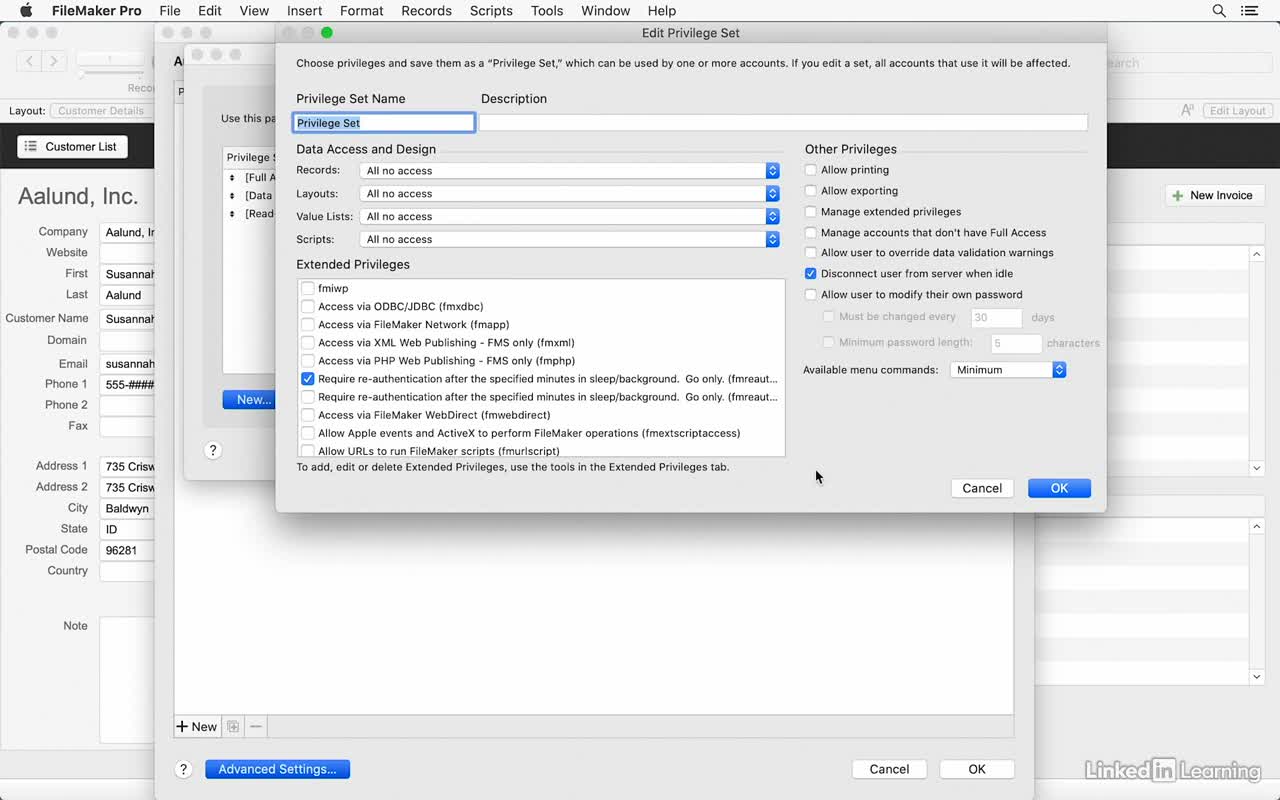Open the Records access dropdown
This screenshot has width=1280, height=800.
(x=569, y=171)
